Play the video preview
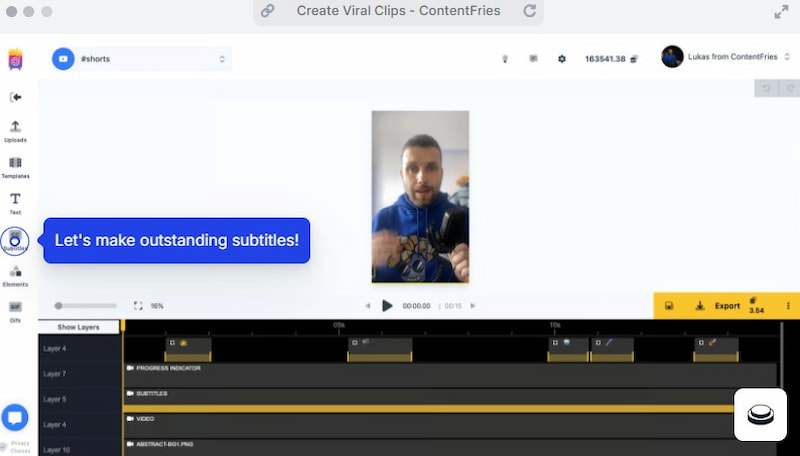800x456 pixels. pyautogui.click(x=387, y=306)
